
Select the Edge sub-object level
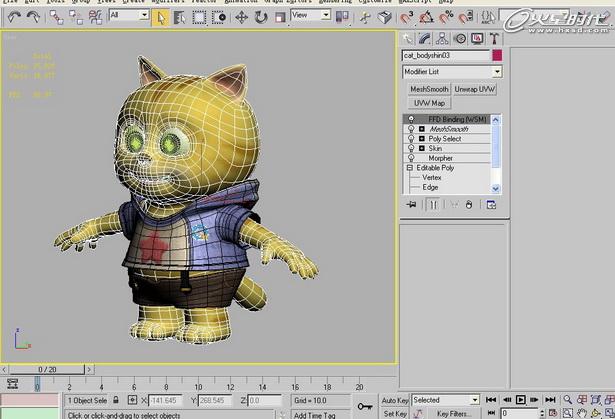click(430, 188)
